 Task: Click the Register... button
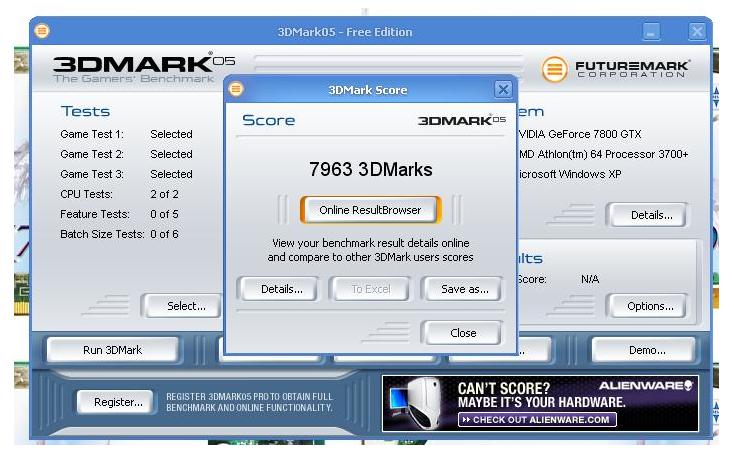[x=116, y=402]
